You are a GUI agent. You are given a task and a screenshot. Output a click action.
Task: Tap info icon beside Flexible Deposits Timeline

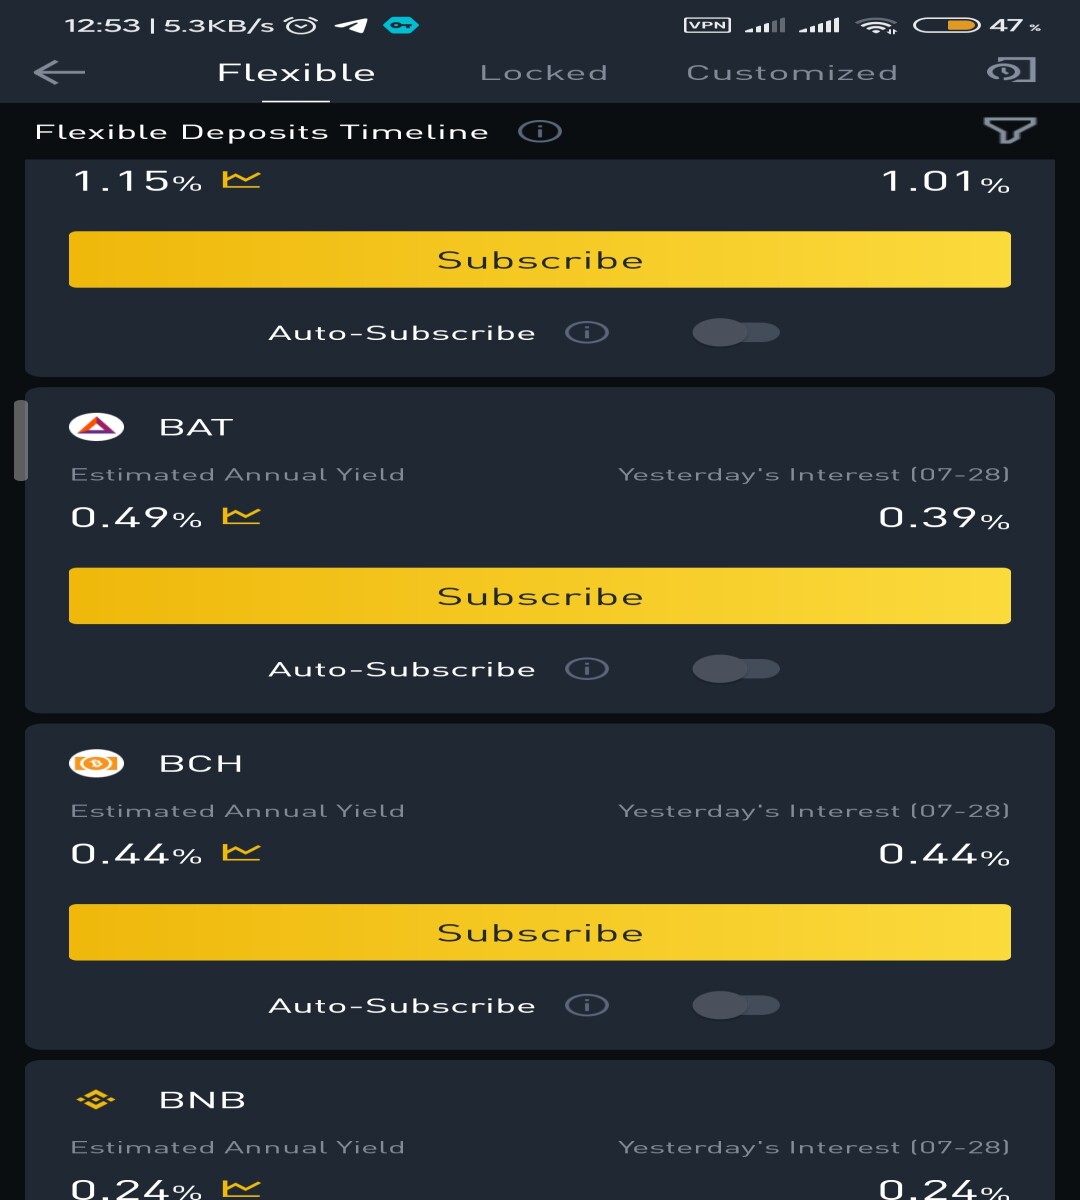point(540,131)
